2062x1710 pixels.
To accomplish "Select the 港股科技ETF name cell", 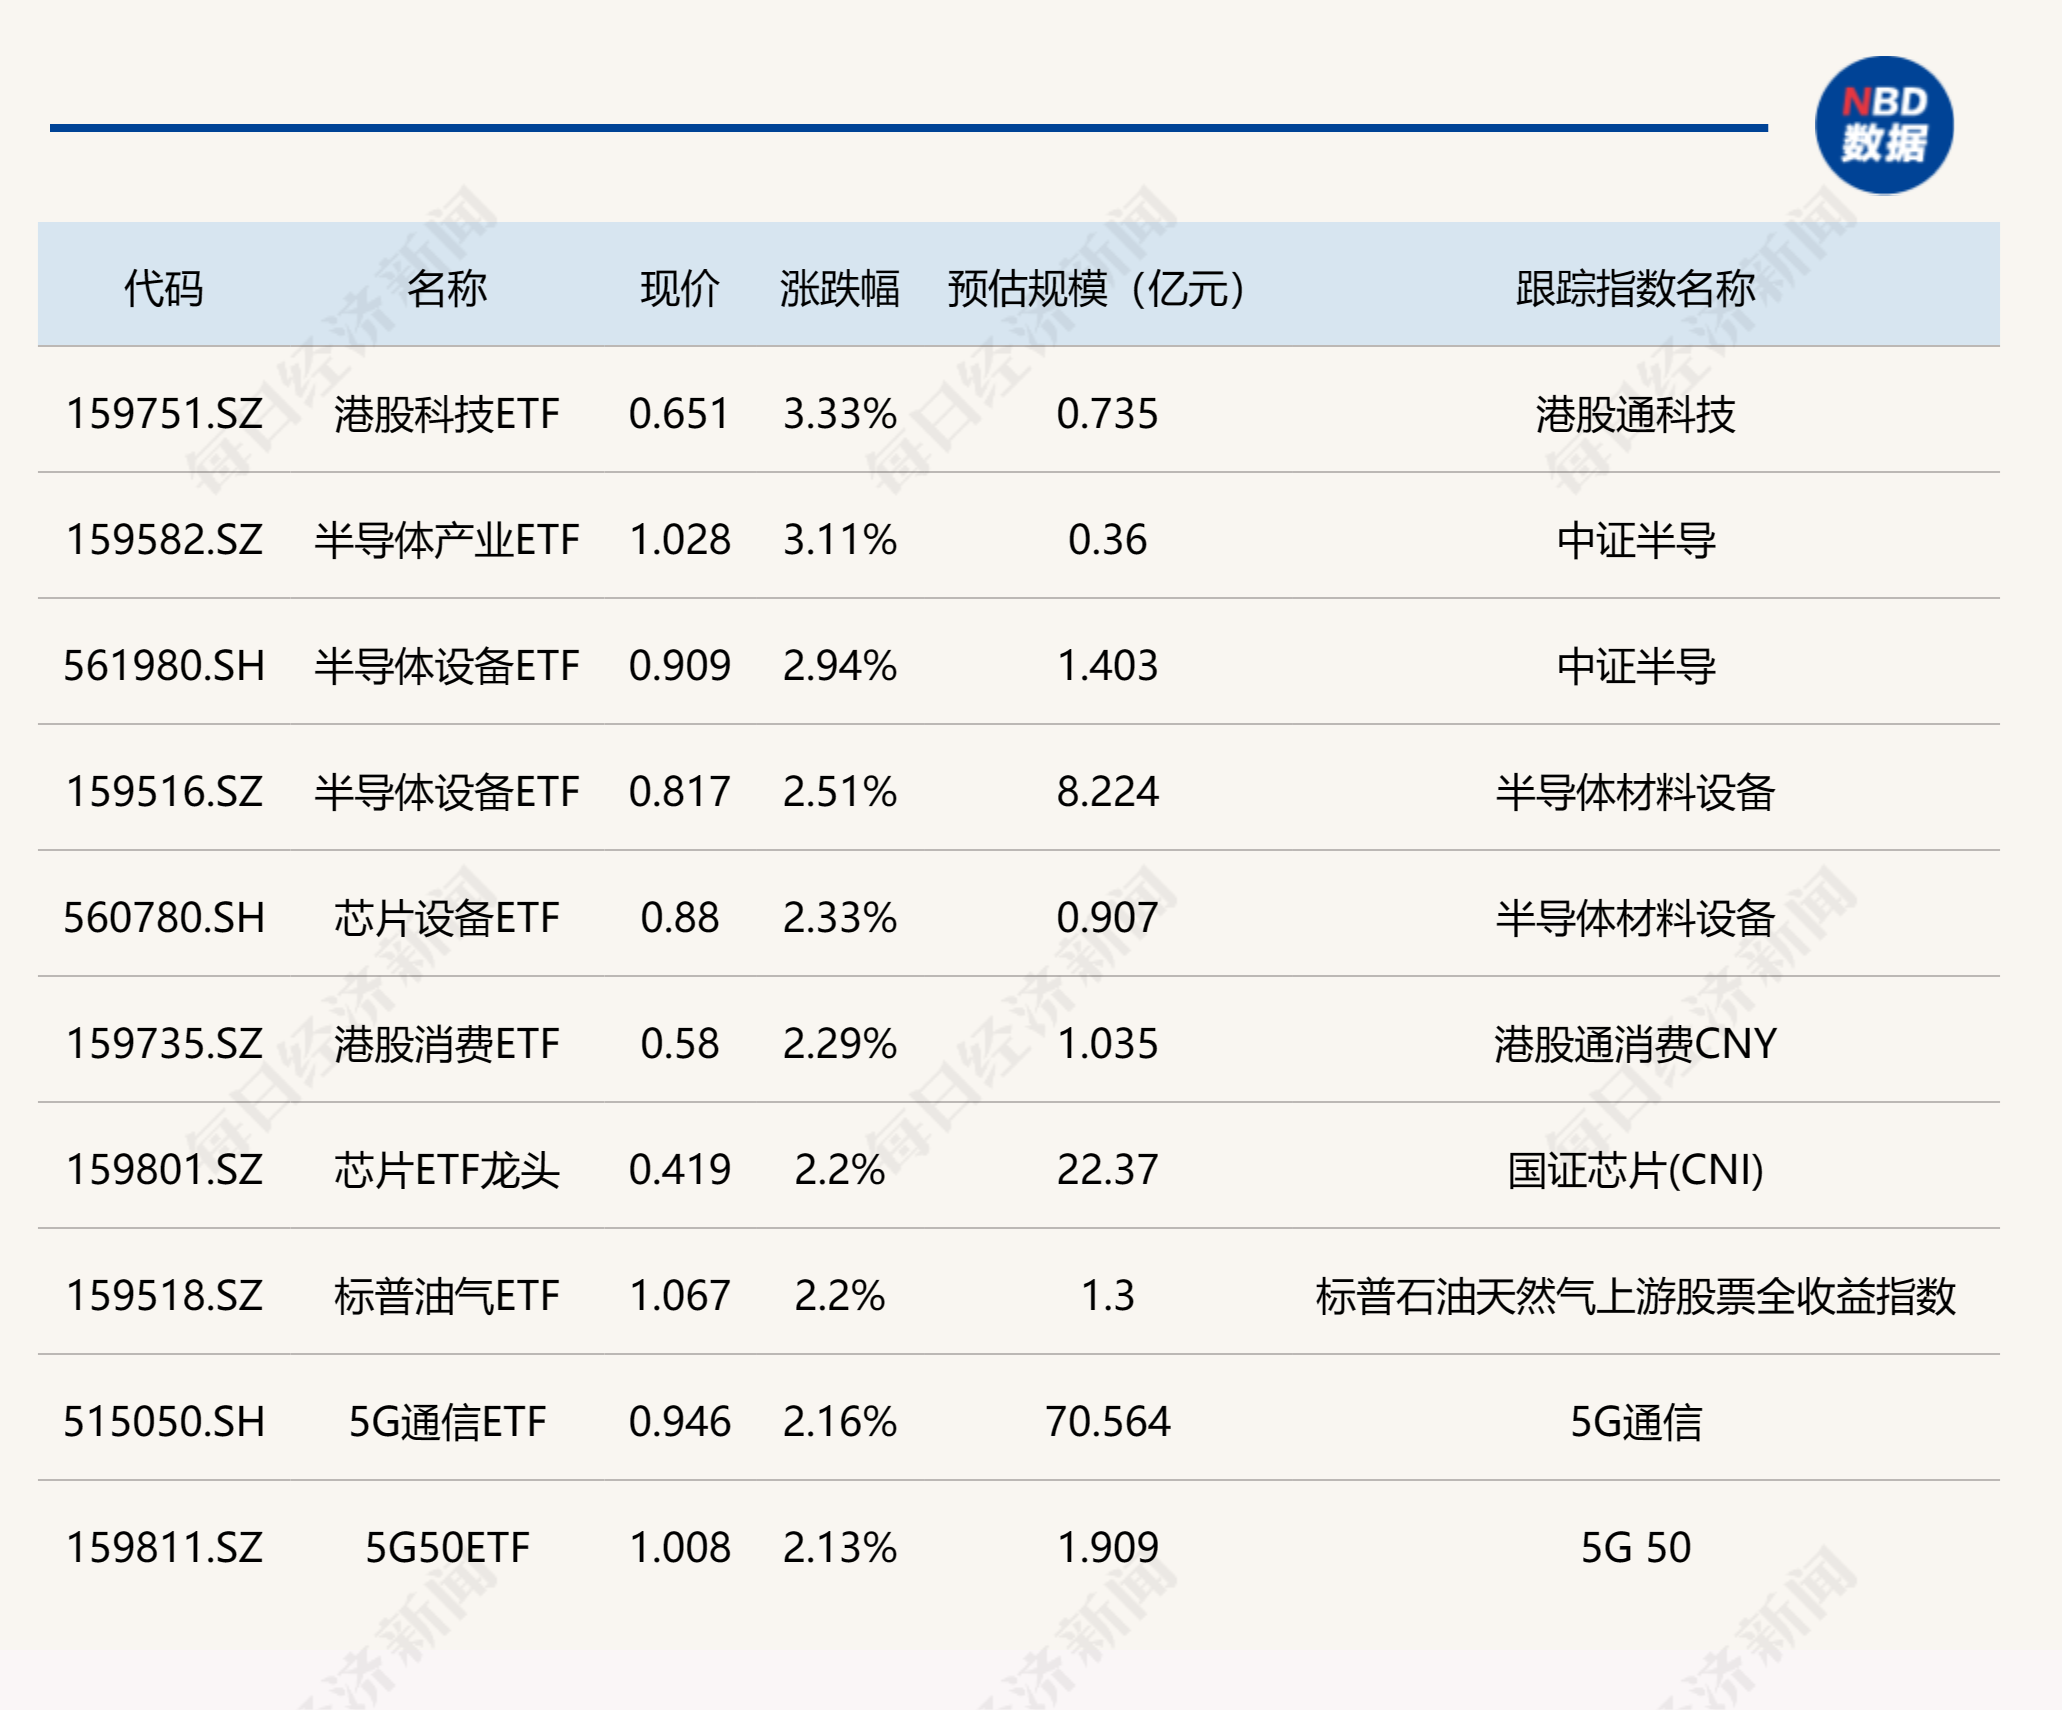I will point(447,414).
